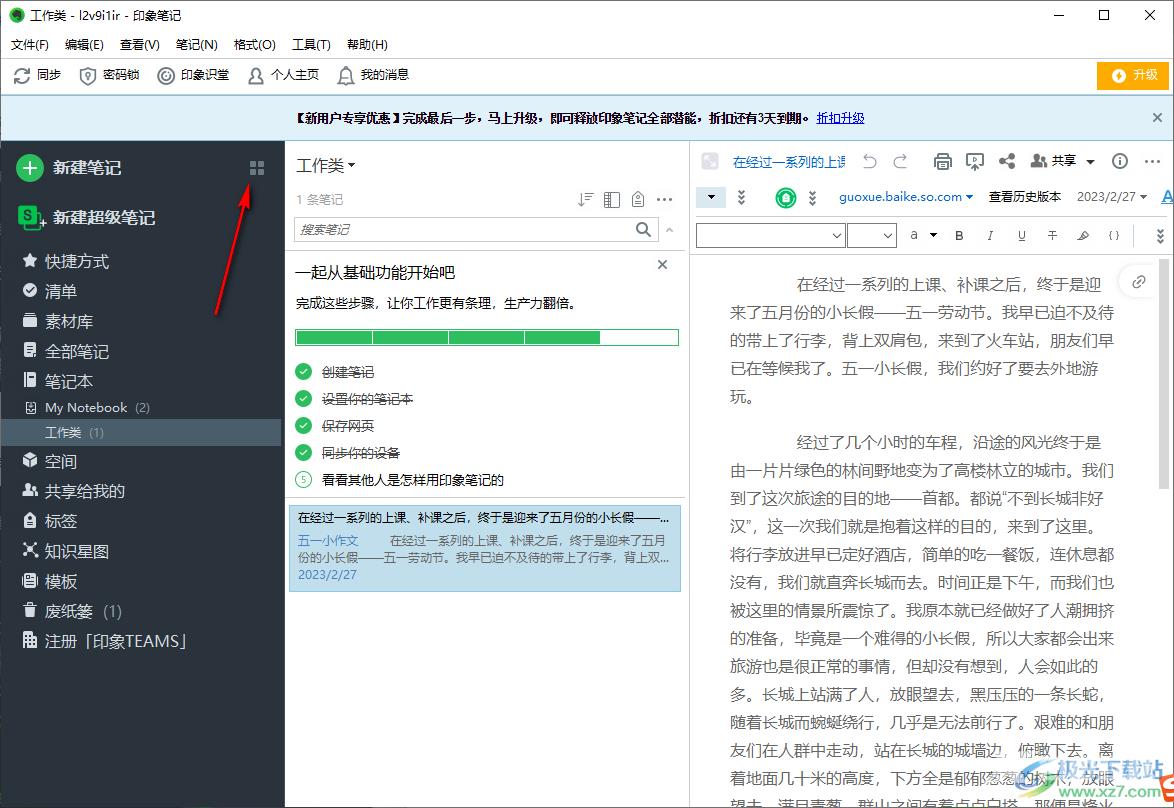This screenshot has height=808, width=1174.
Task: Click 查看历史版本 view history
Action: tap(1024, 197)
